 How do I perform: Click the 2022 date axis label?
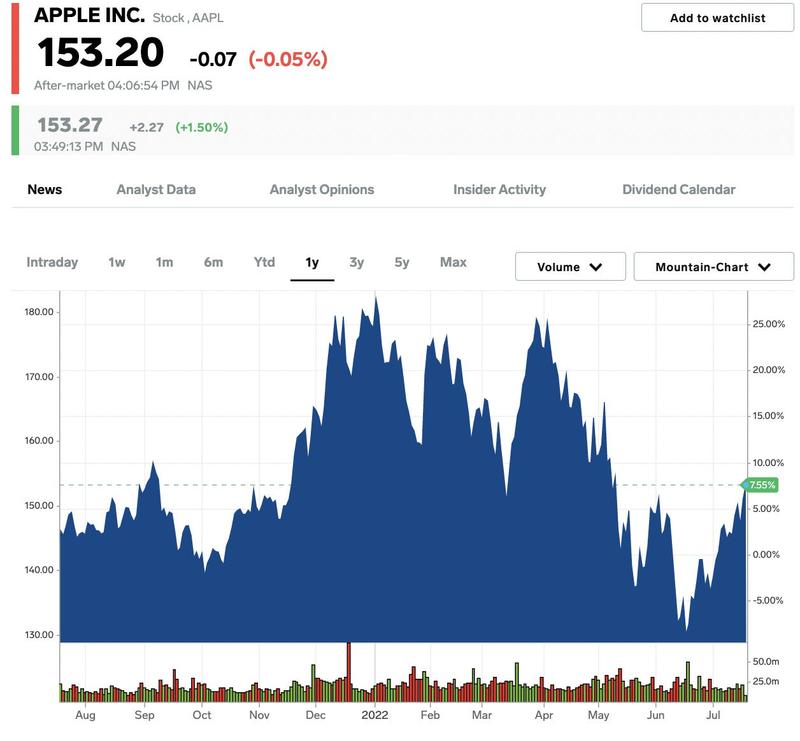(374, 715)
